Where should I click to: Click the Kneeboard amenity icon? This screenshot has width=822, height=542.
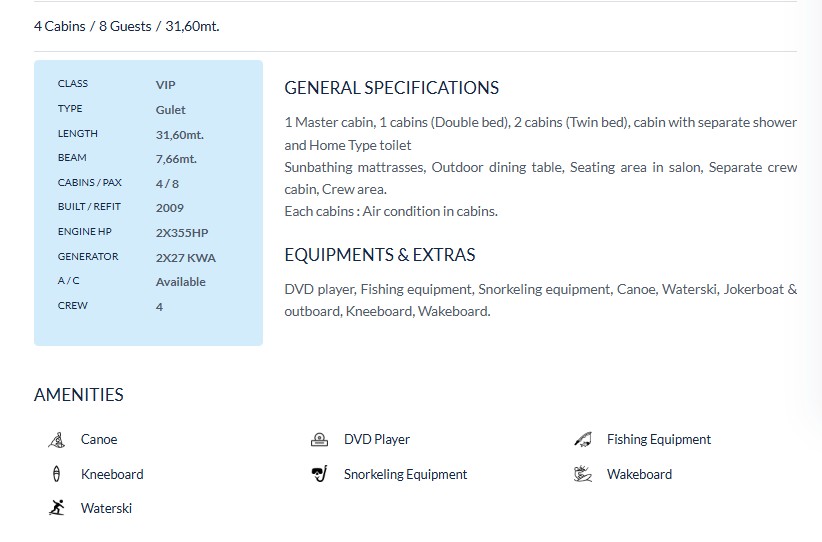57,474
